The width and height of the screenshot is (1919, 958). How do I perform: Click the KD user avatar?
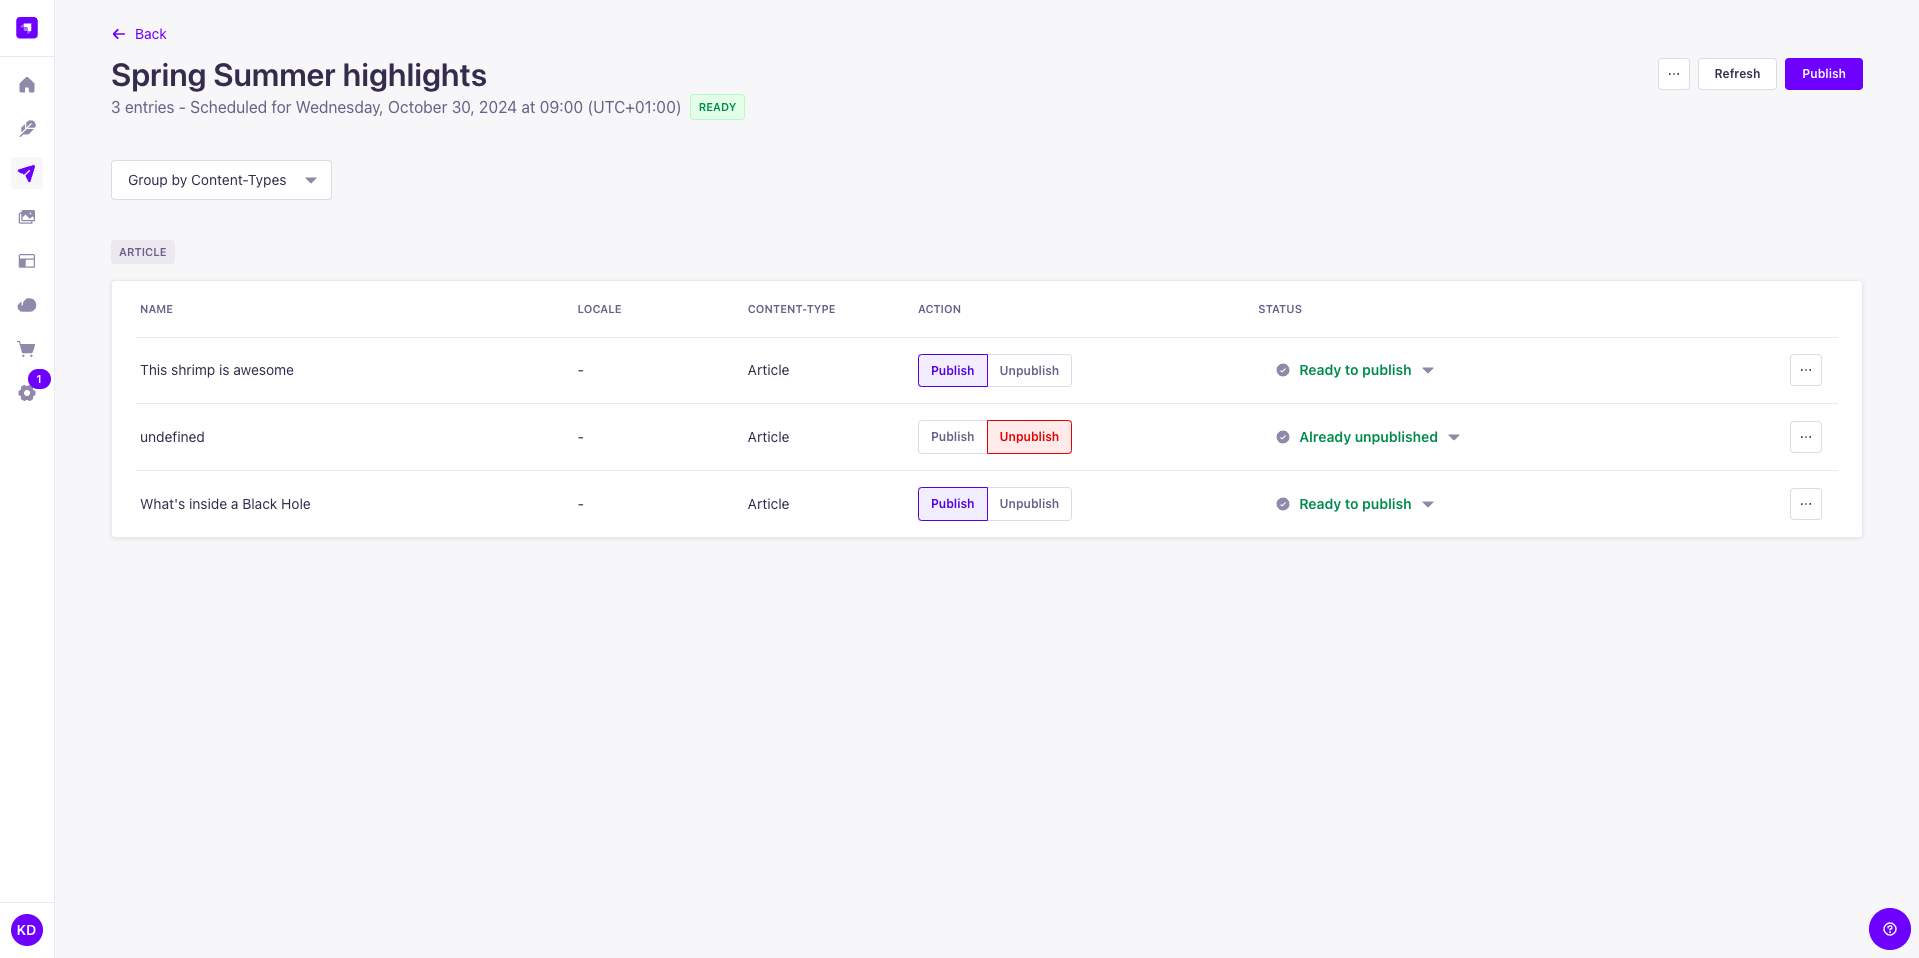(x=27, y=930)
